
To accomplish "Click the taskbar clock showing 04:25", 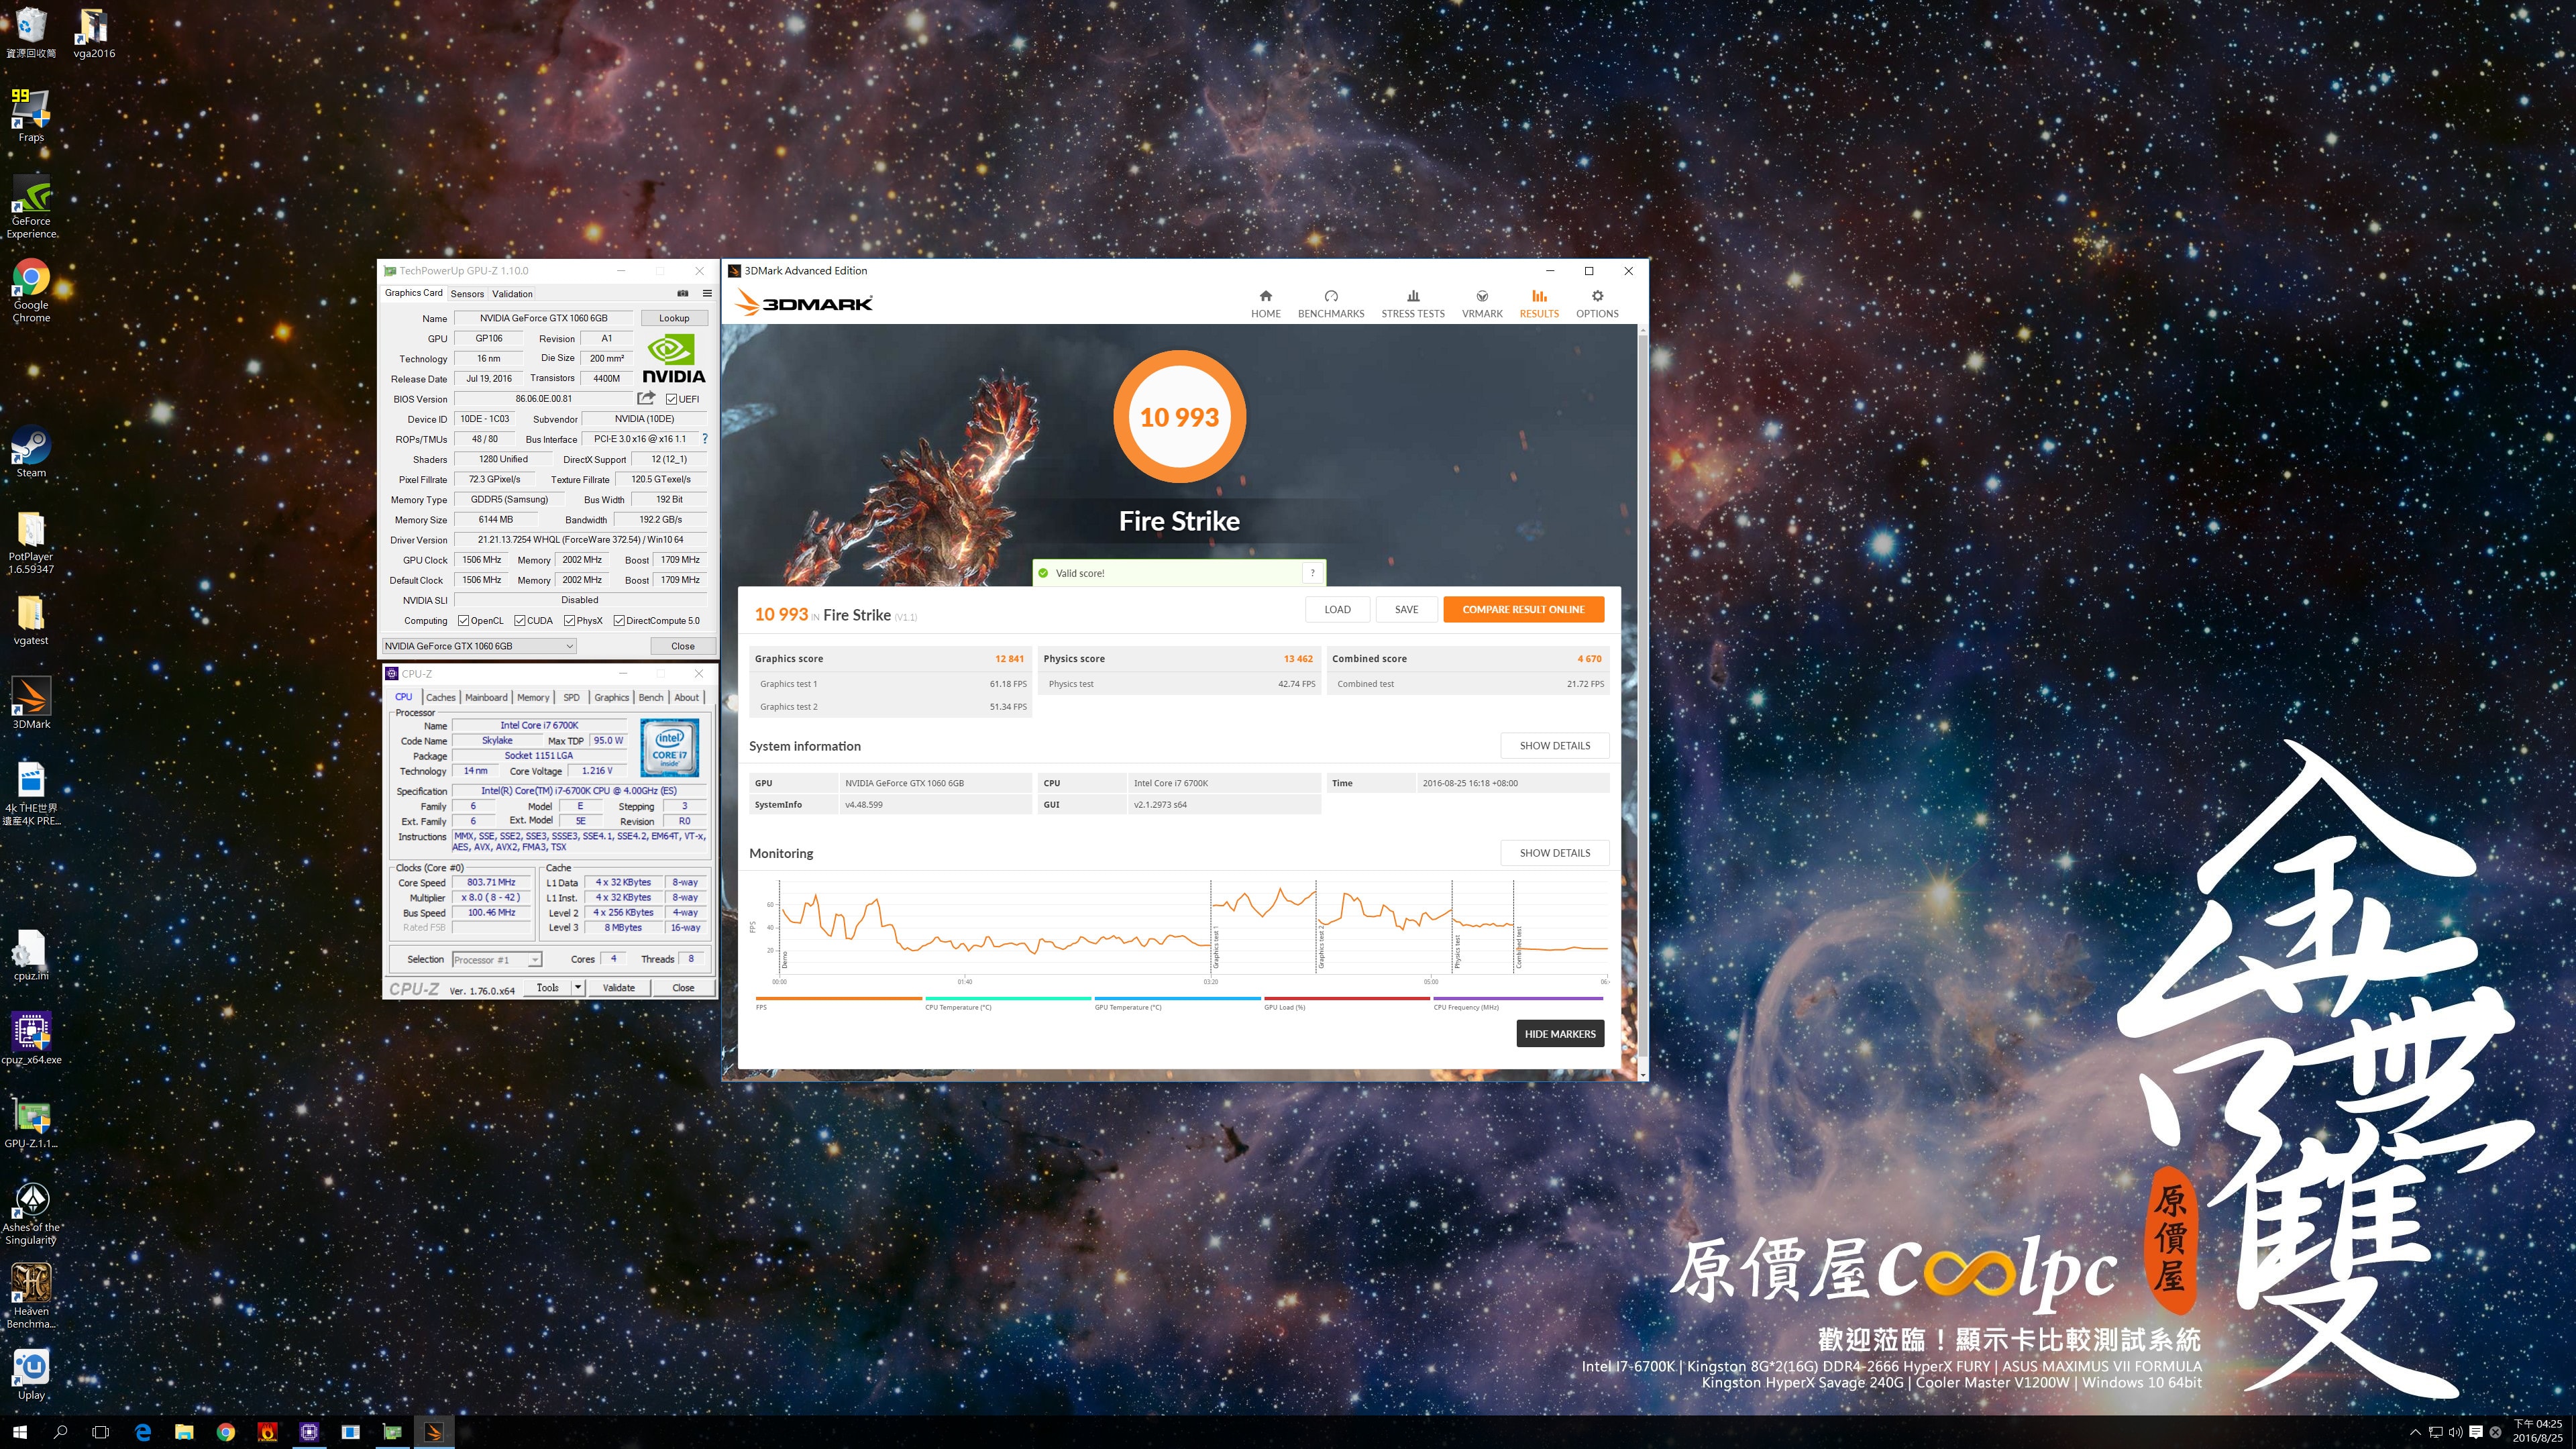I will coord(2538,1431).
